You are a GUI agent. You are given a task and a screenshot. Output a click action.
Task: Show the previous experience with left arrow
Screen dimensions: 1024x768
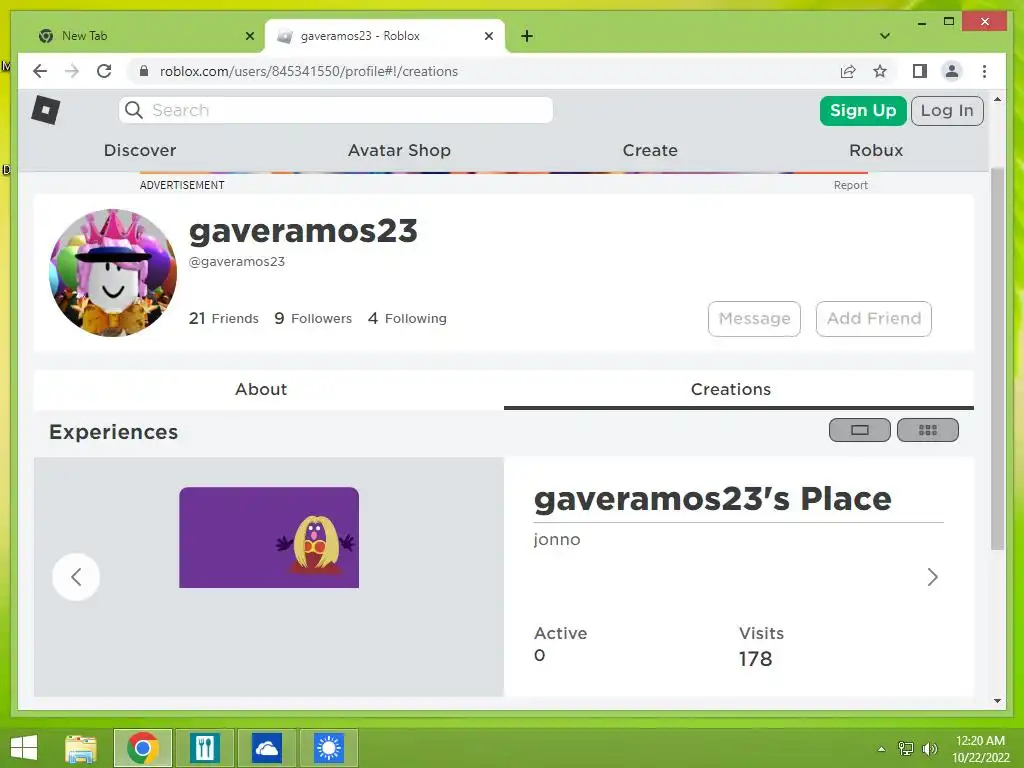pyautogui.click(x=76, y=577)
